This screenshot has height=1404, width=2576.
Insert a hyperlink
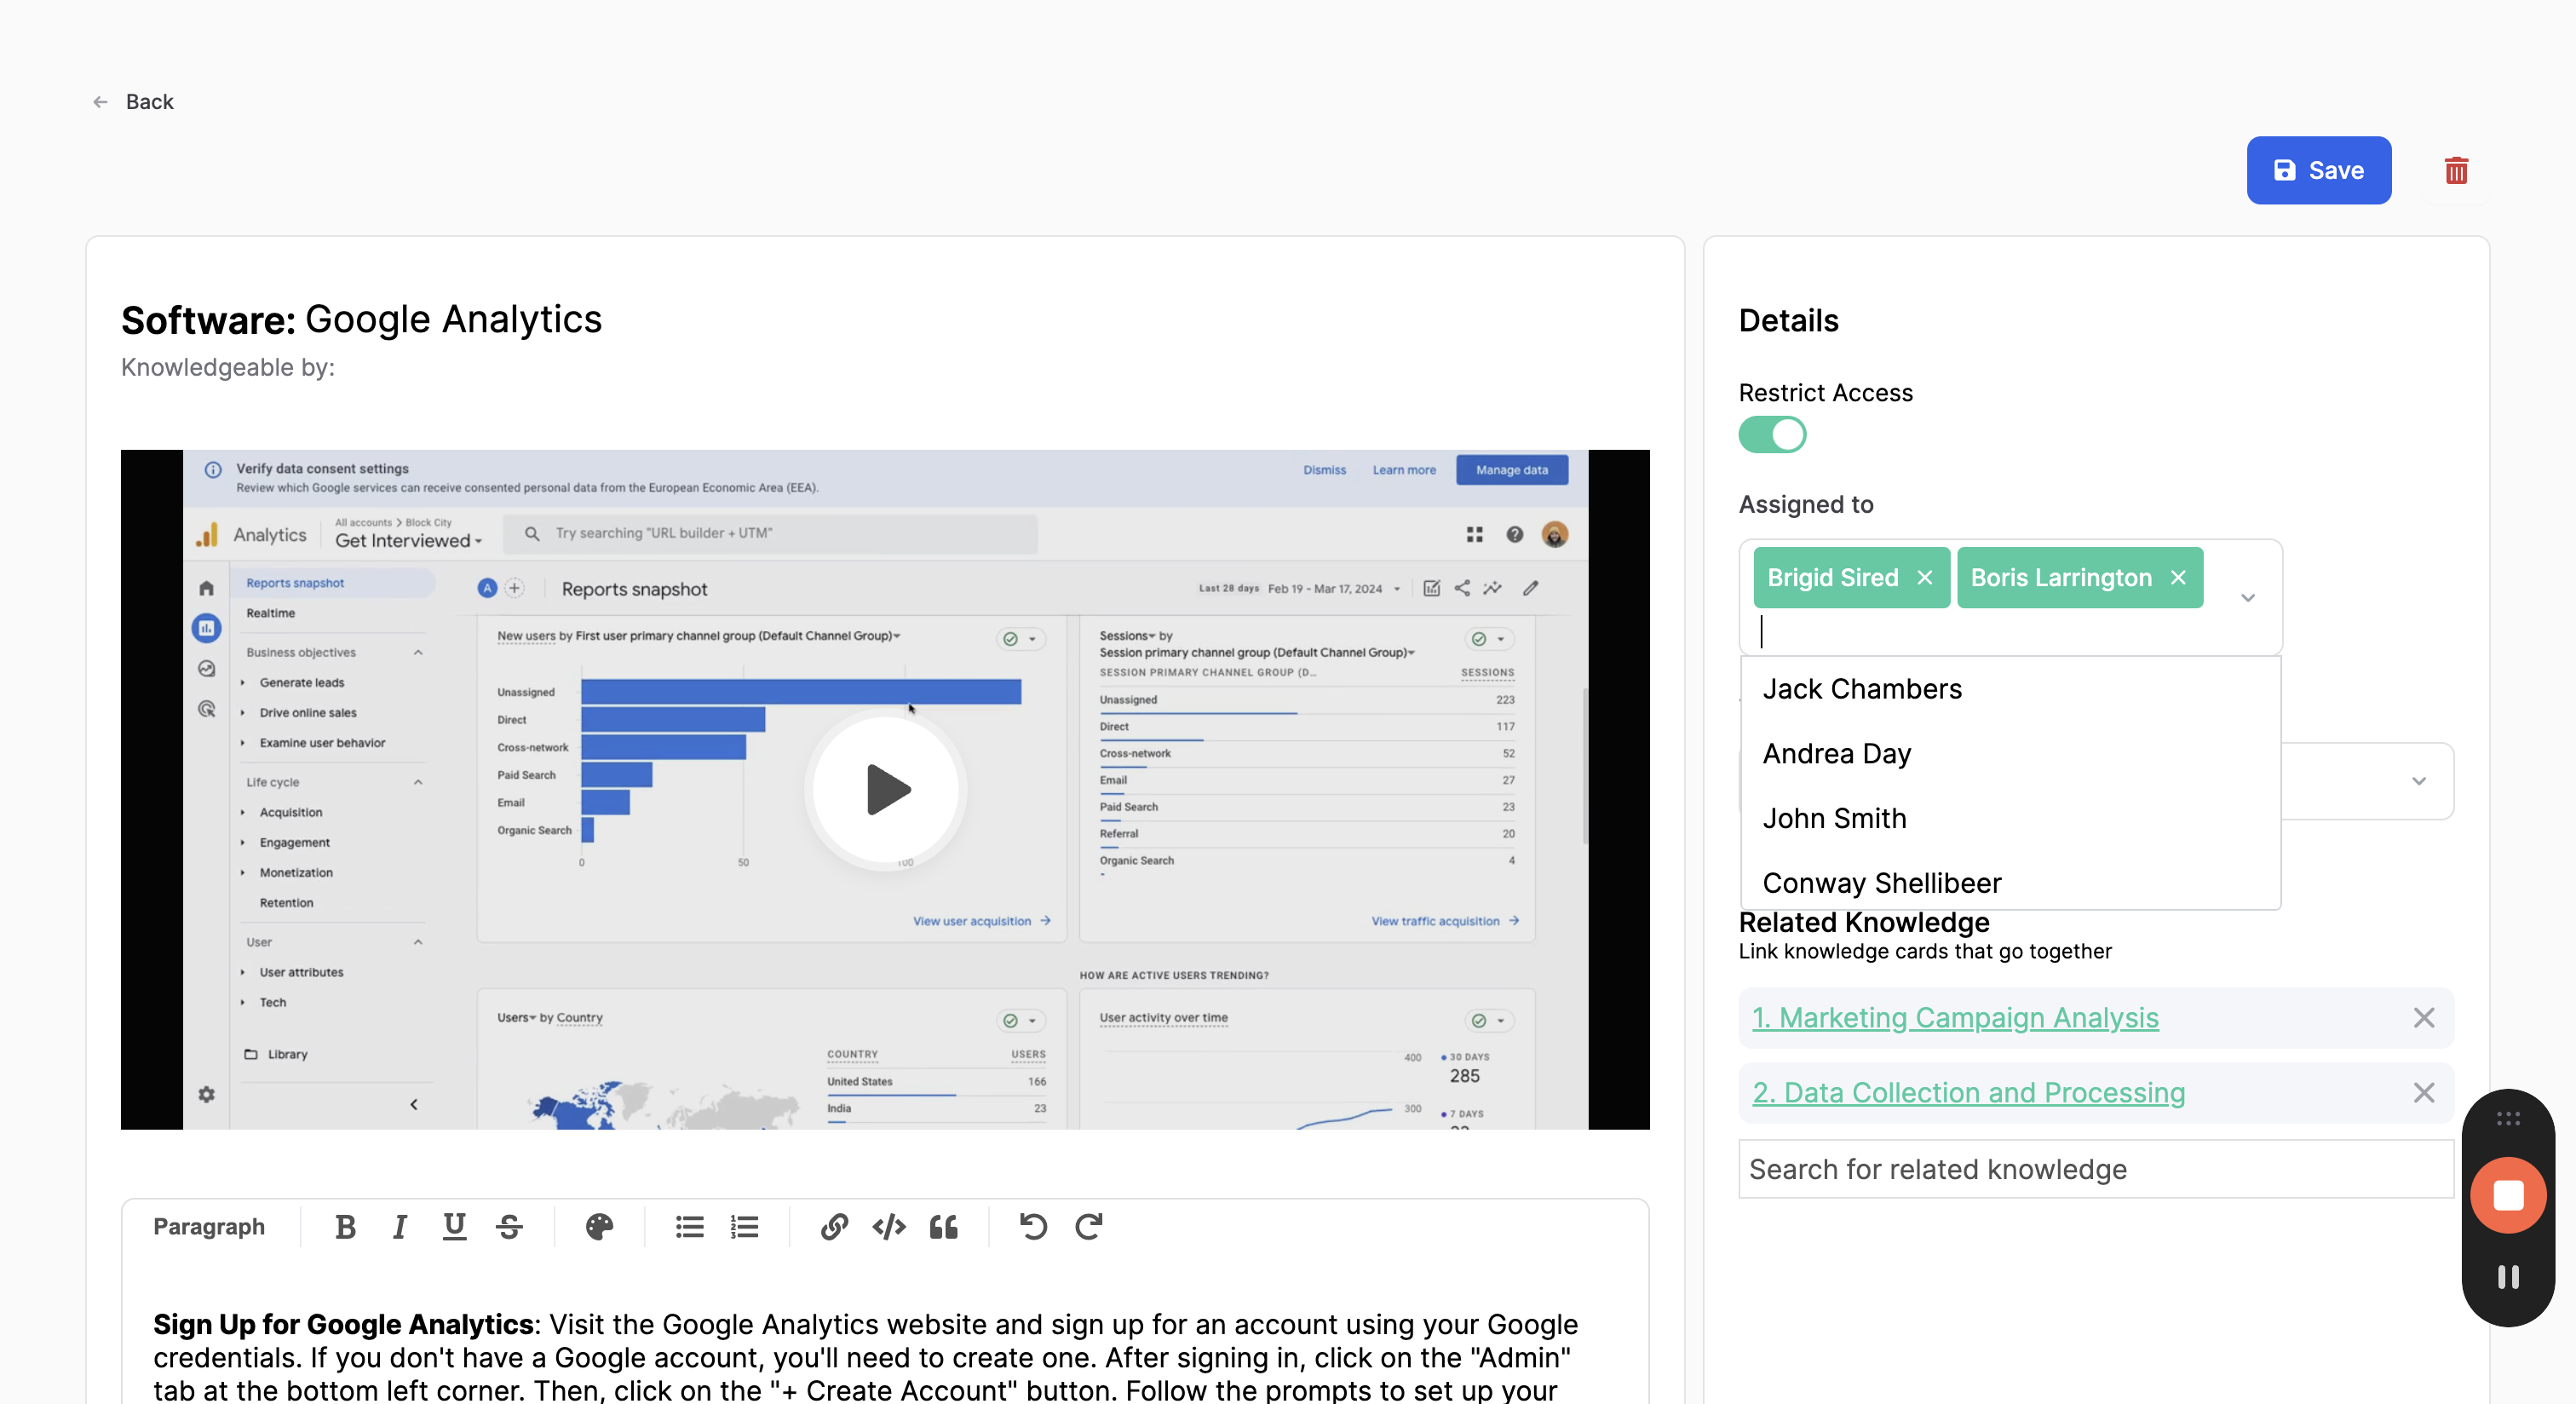coord(834,1226)
